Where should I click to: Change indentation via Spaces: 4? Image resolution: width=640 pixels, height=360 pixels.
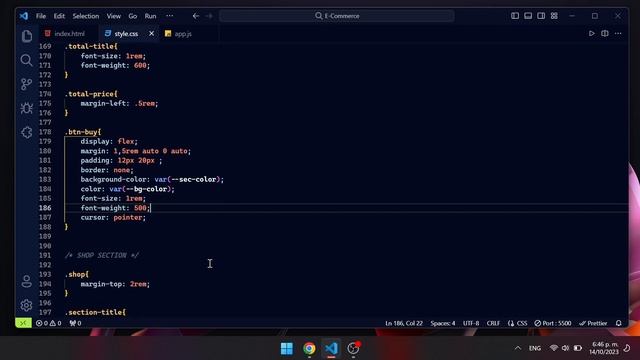tap(443, 323)
